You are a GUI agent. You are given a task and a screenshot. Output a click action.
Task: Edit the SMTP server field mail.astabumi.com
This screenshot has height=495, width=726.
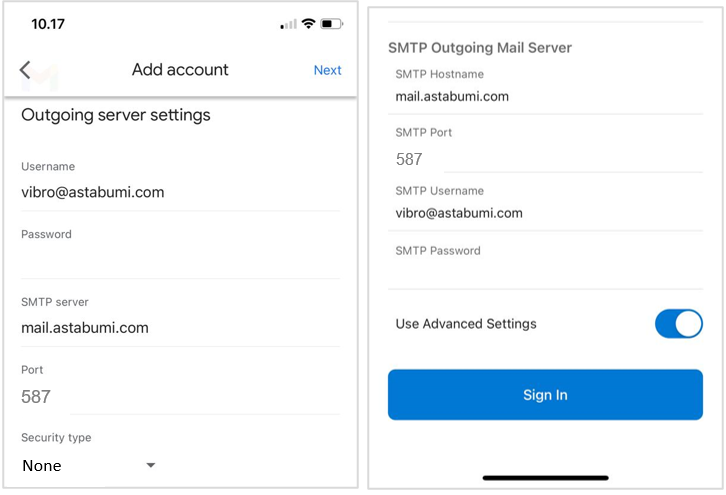(x=180, y=327)
